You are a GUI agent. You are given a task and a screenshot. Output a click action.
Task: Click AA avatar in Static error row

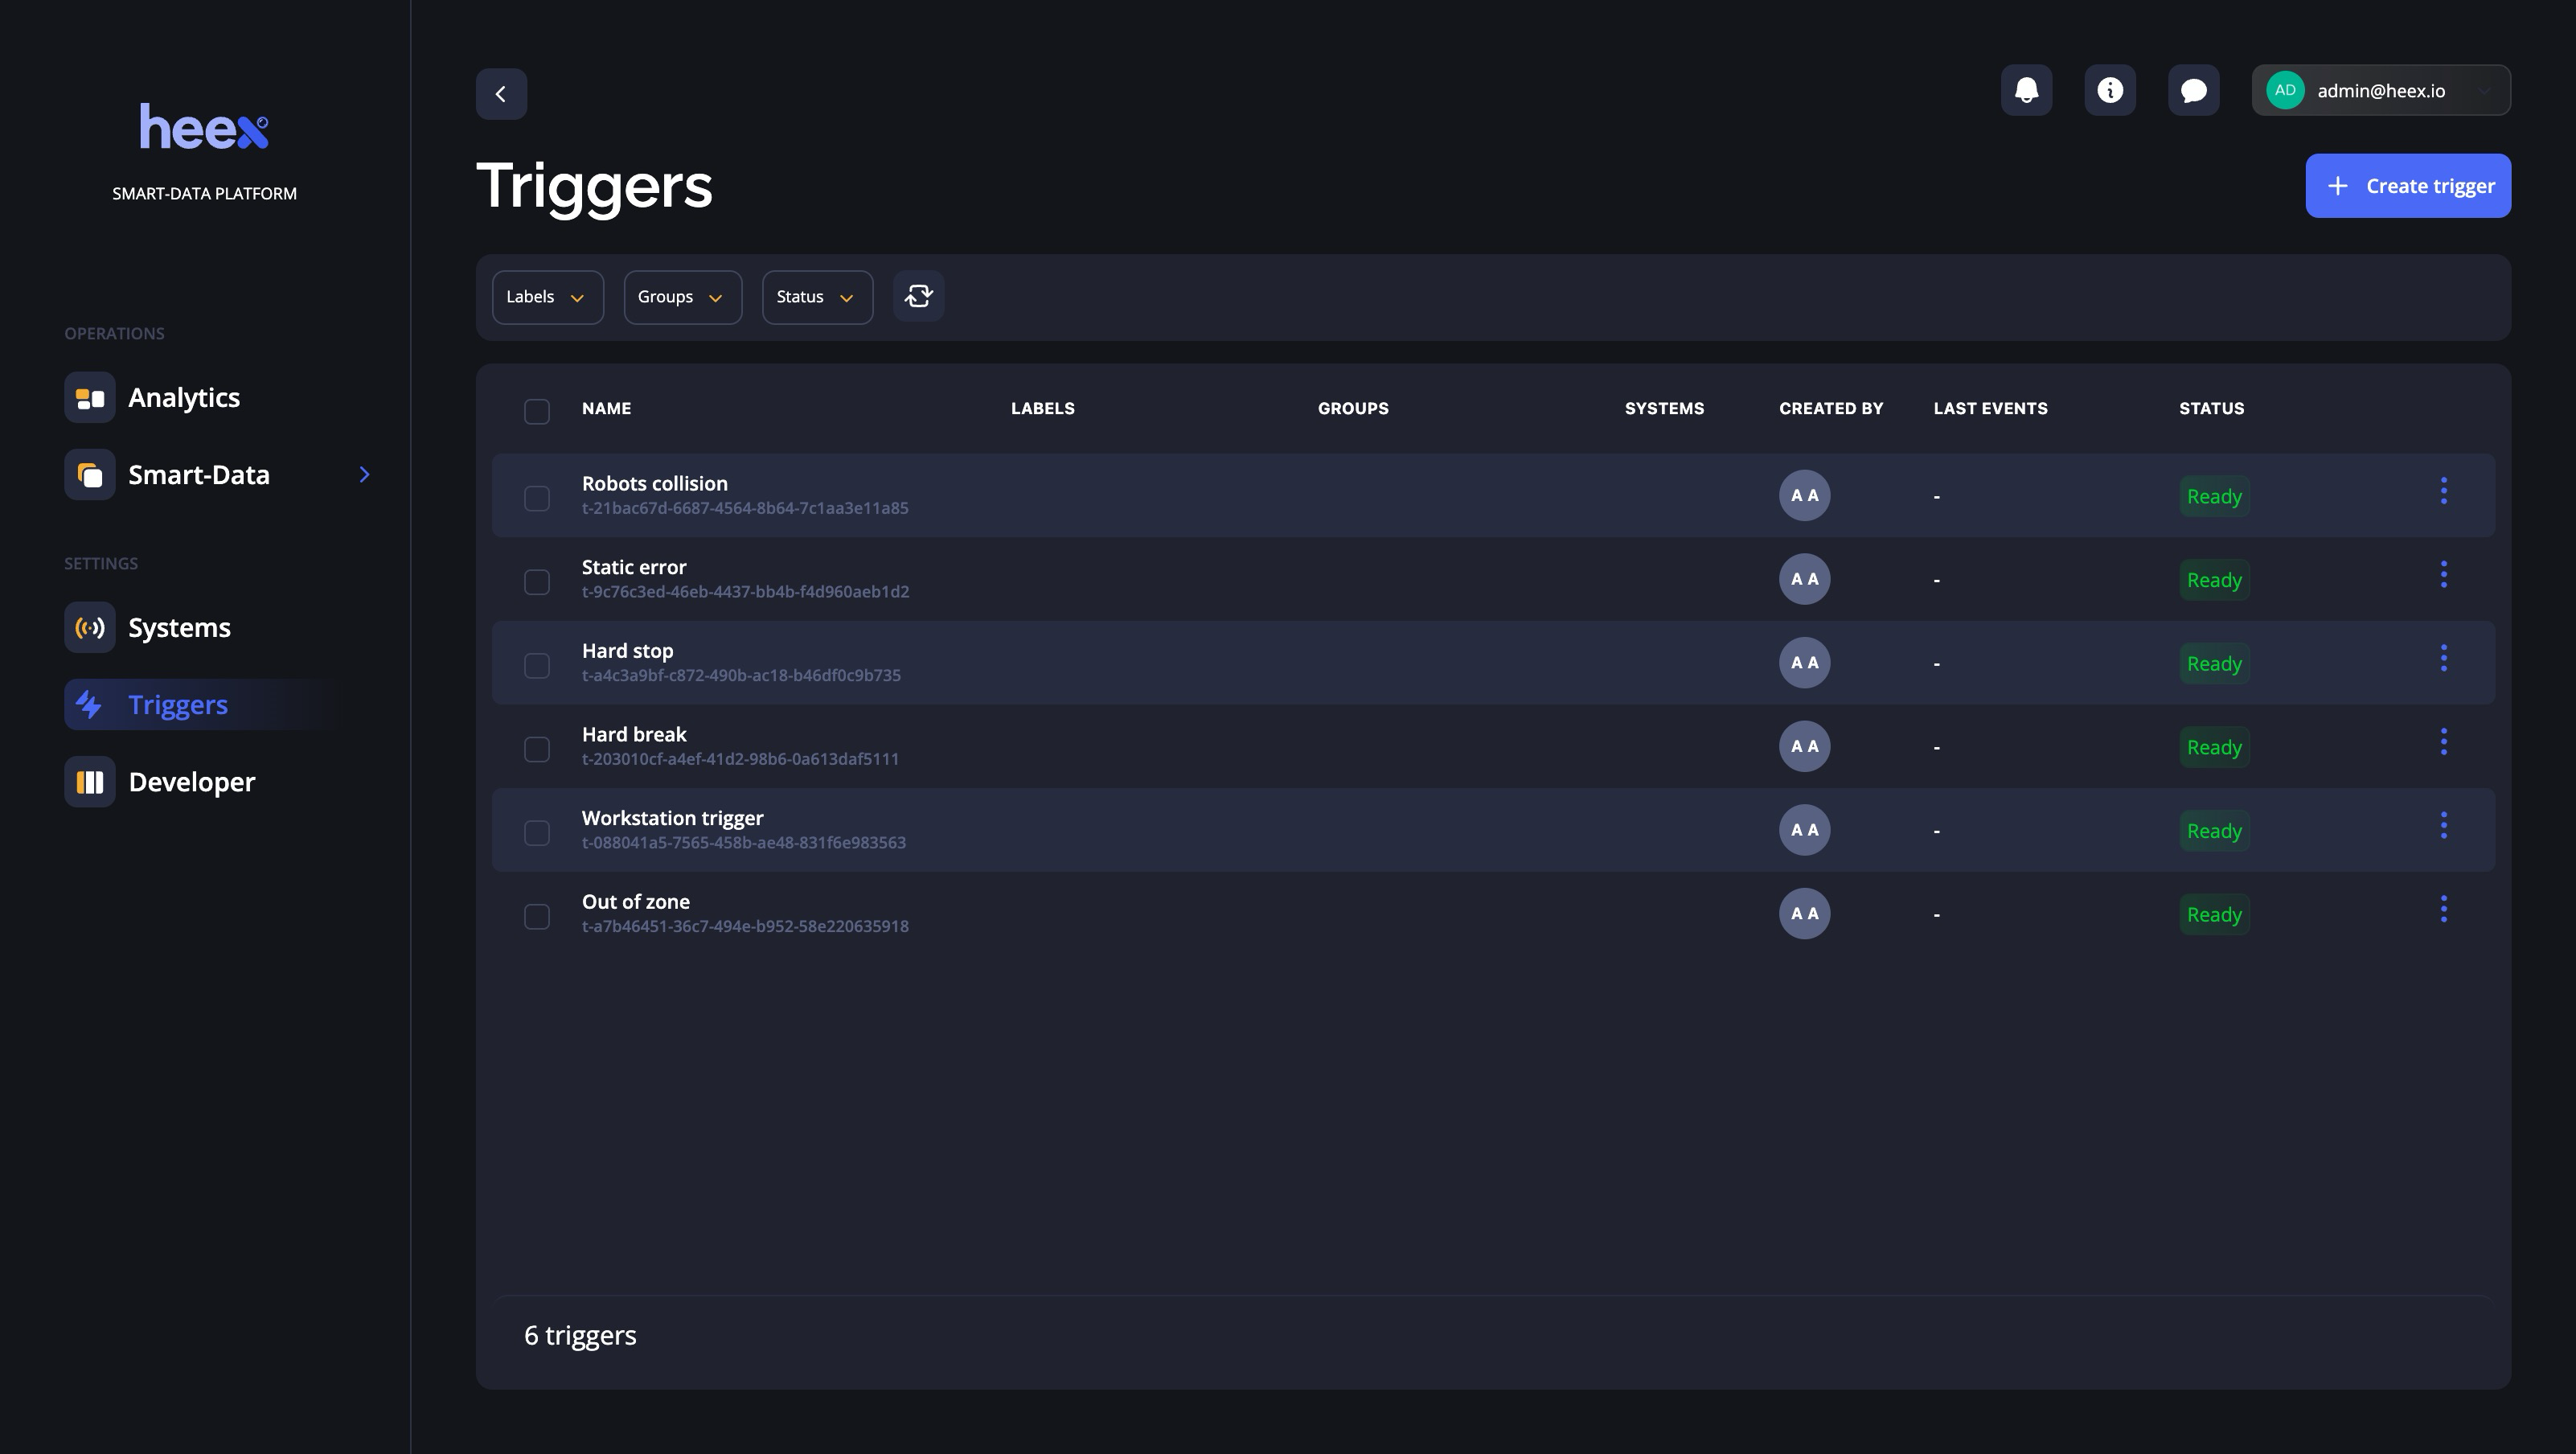click(1804, 579)
